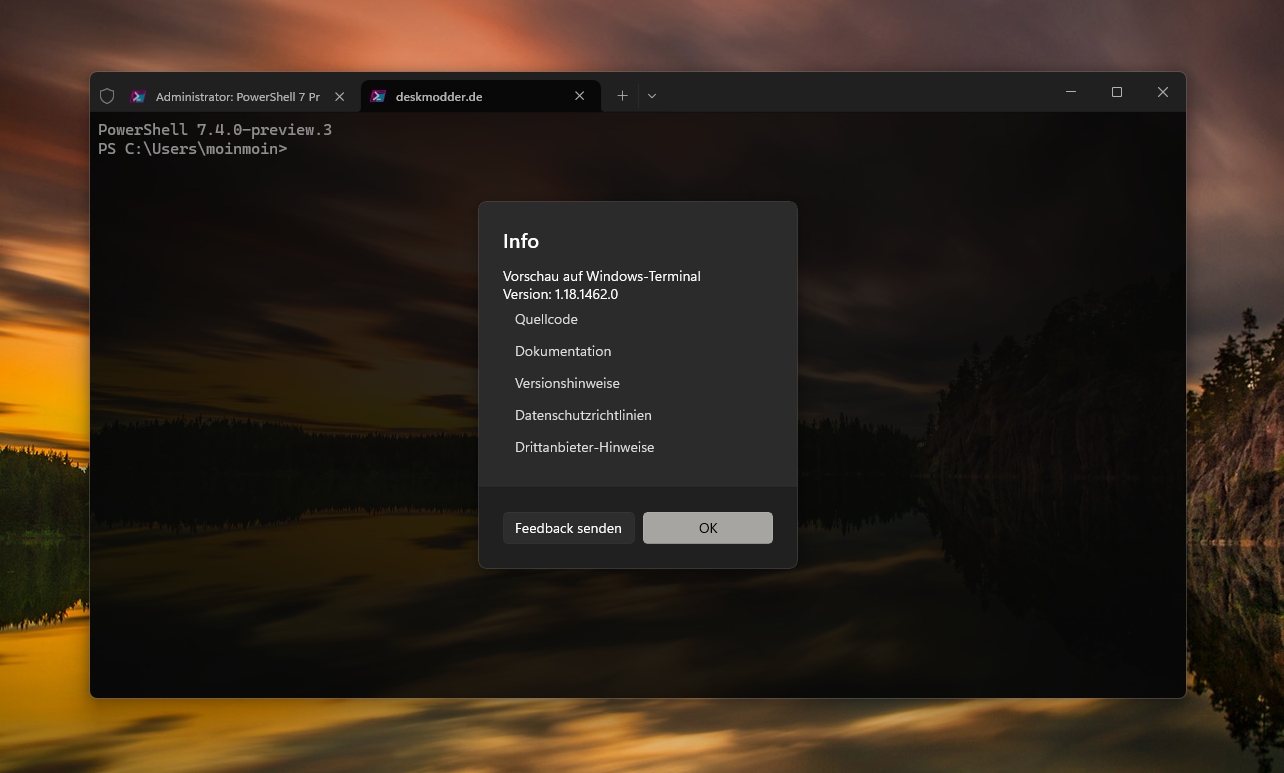The width and height of the screenshot is (1284, 773).
Task: Close the deskmodder.de tab
Action: pos(580,96)
